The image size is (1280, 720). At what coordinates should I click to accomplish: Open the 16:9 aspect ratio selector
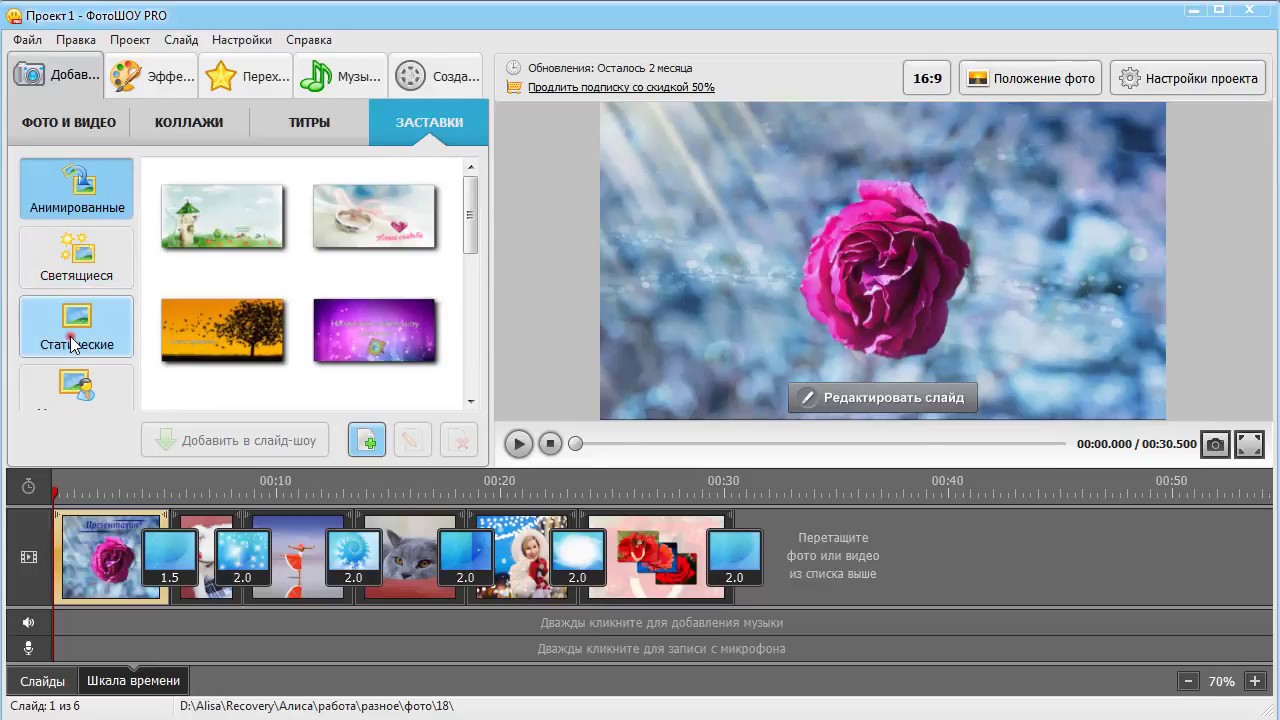pyautogui.click(x=927, y=78)
